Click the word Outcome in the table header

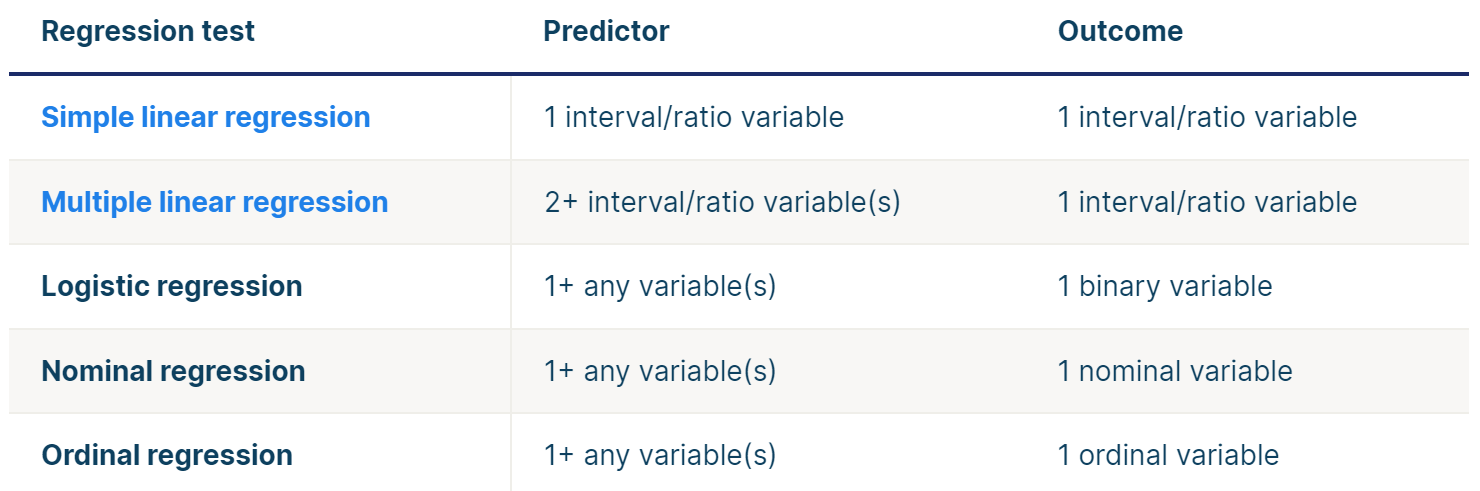[1120, 31]
